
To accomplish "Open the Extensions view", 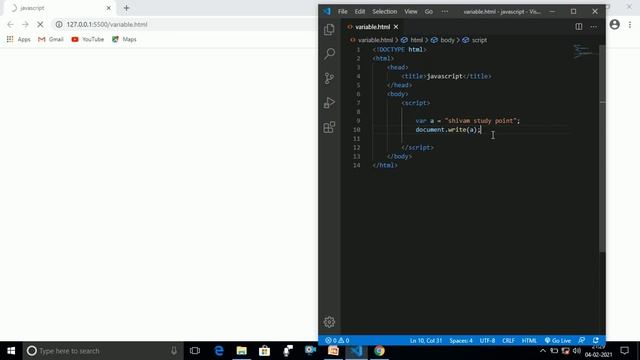I will pos(329,127).
